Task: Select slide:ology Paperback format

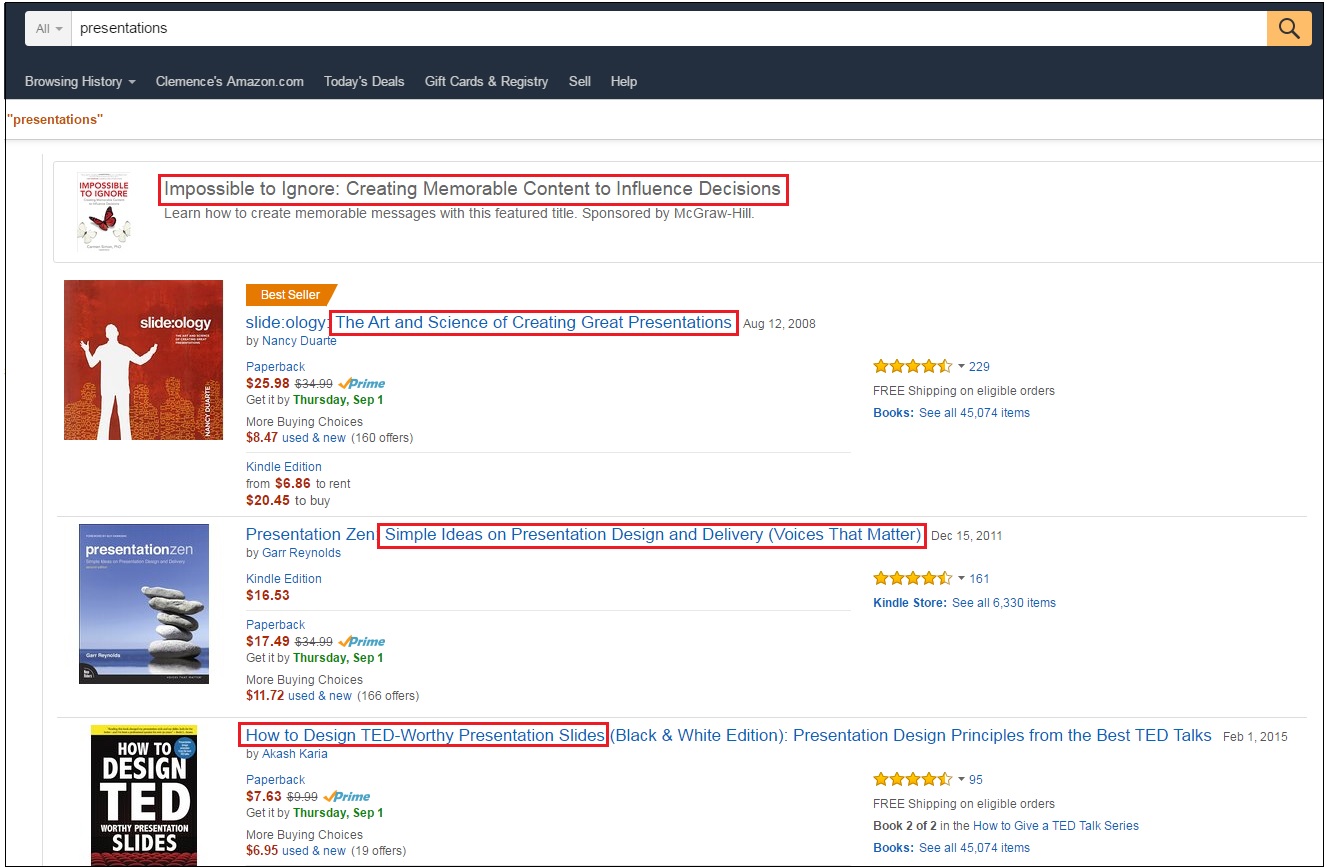Action: coord(276,367)
